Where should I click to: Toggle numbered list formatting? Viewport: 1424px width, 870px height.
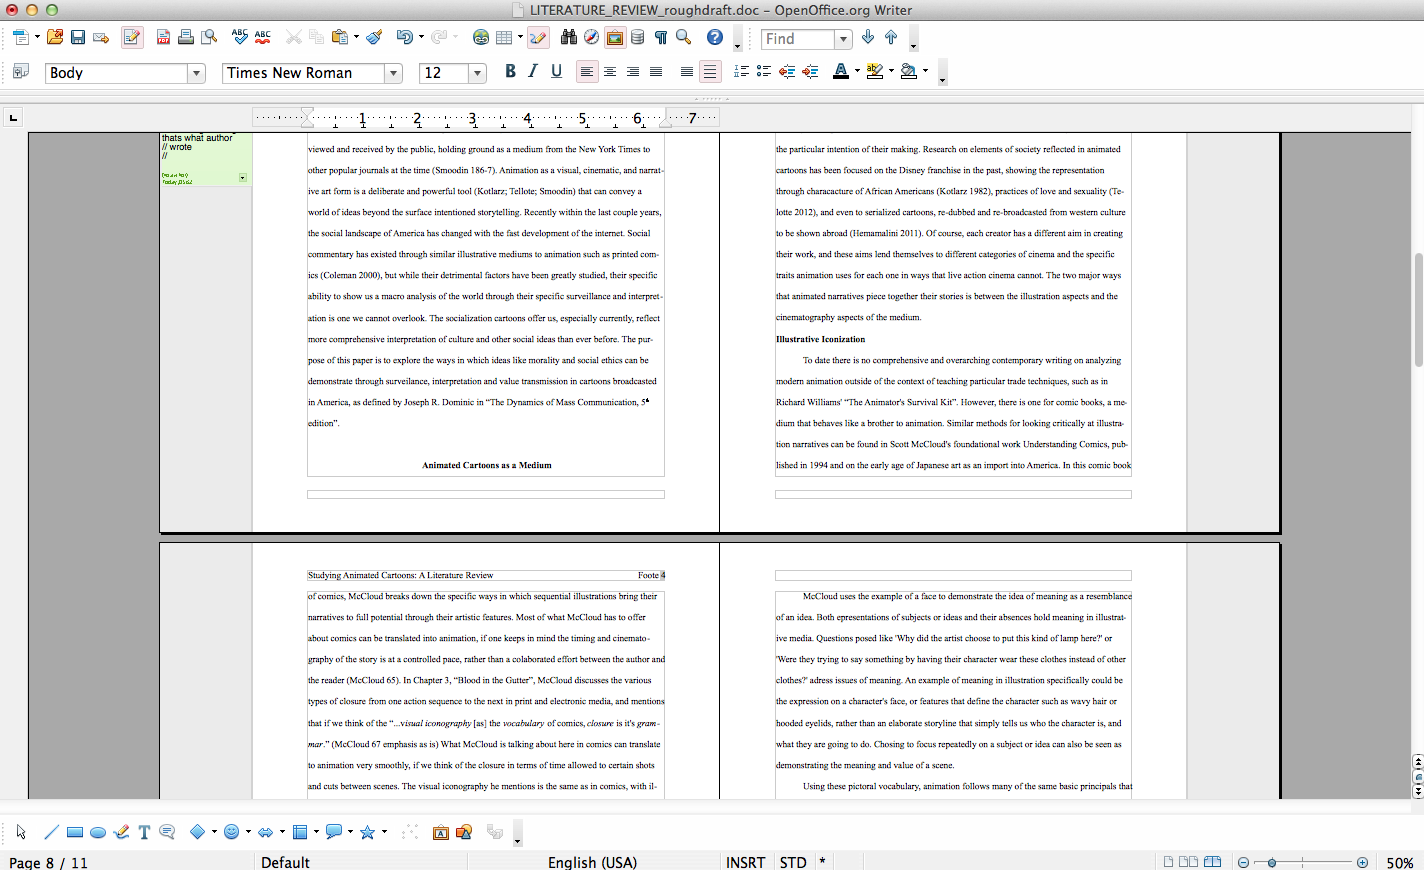coord(741,72)
